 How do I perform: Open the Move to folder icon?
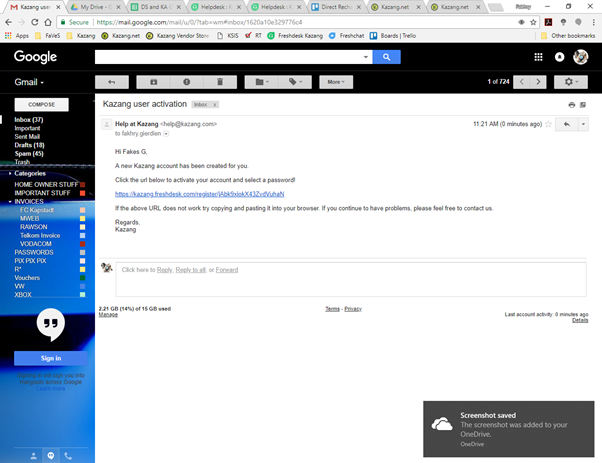262,82
